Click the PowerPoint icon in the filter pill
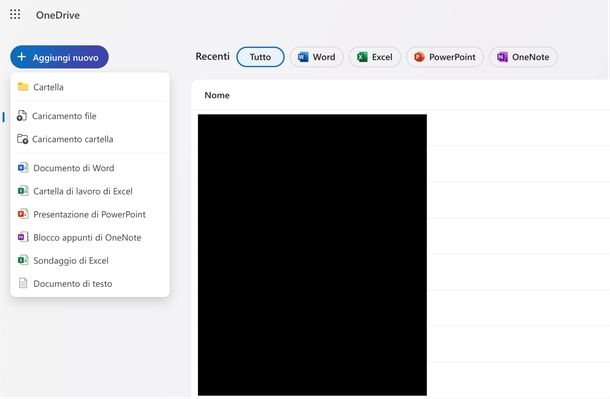The image size is (610, 399). point(419,57)
